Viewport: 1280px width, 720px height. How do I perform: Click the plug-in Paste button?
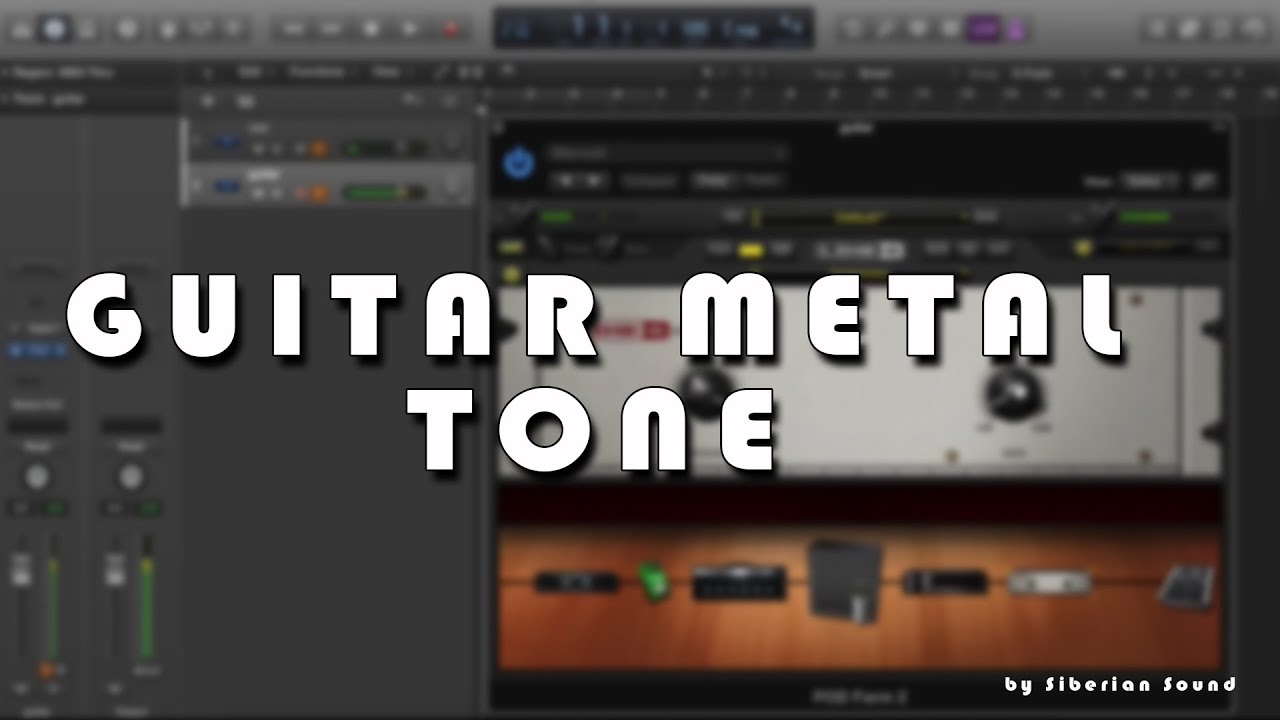pos(762,181)
